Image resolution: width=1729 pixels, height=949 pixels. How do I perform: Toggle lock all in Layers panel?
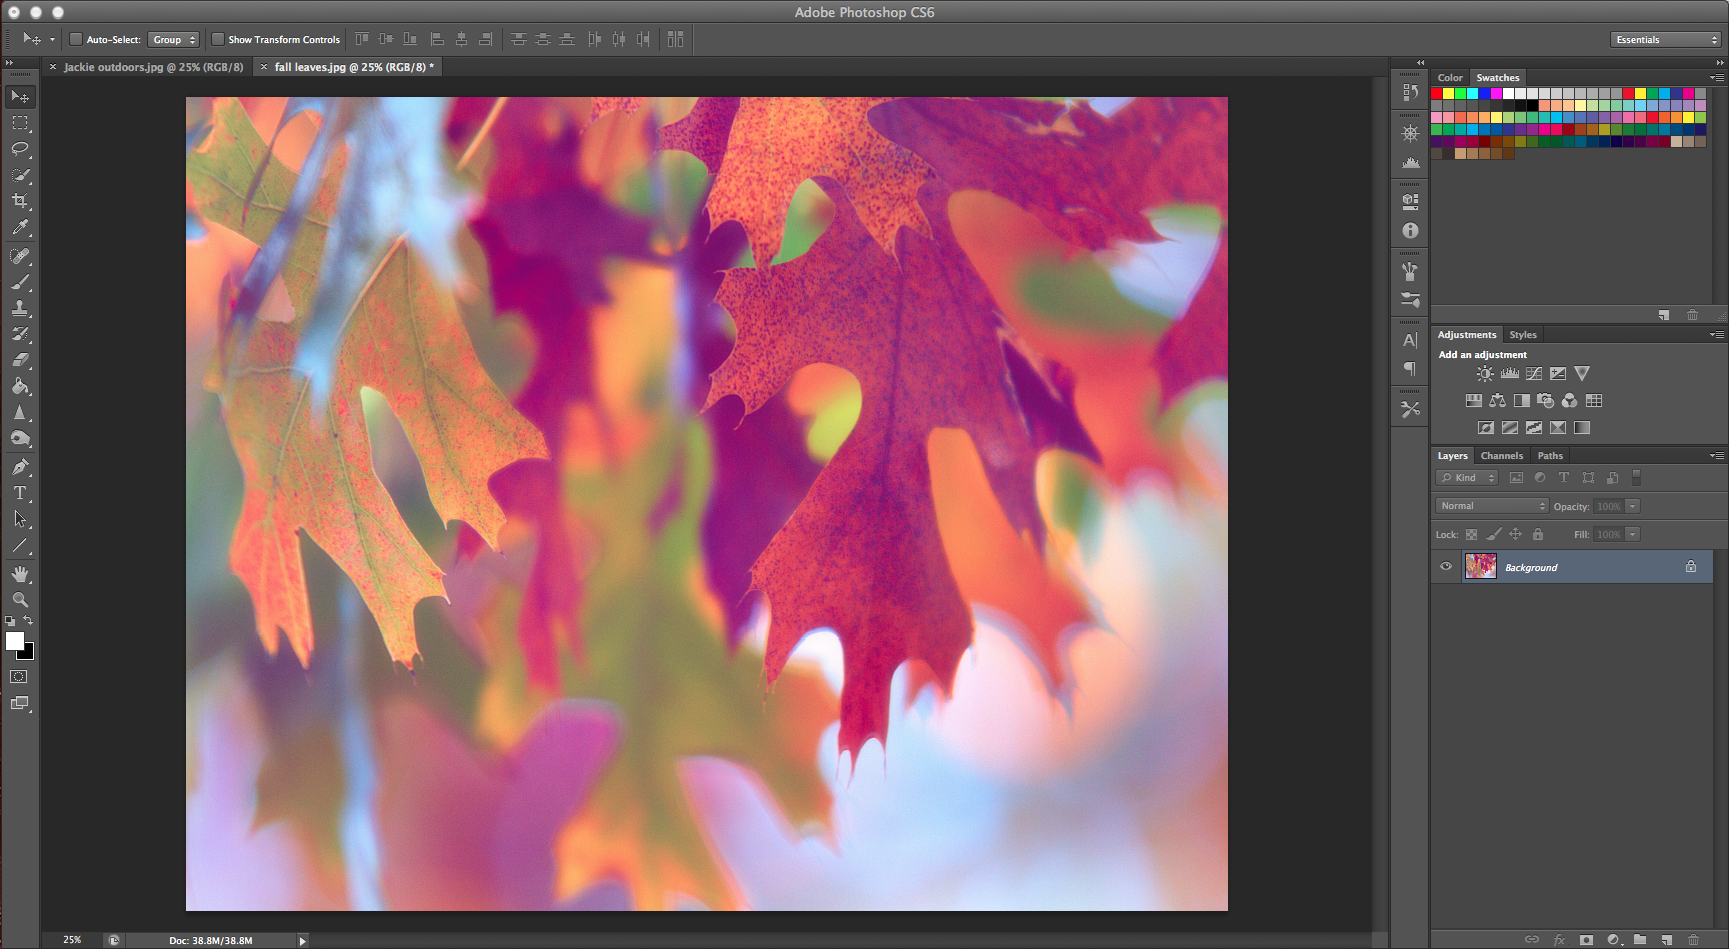point(1538,535)
